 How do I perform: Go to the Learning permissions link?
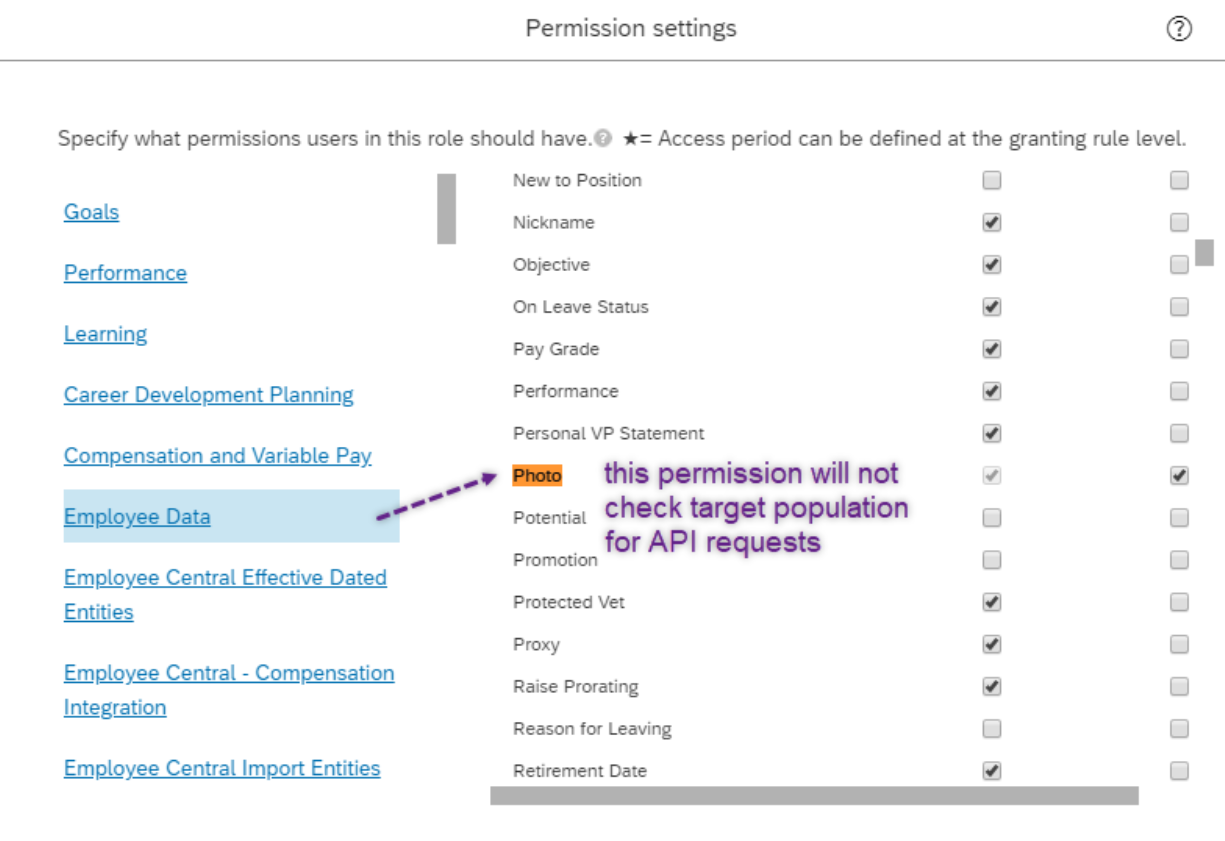(x=105, y=334)
